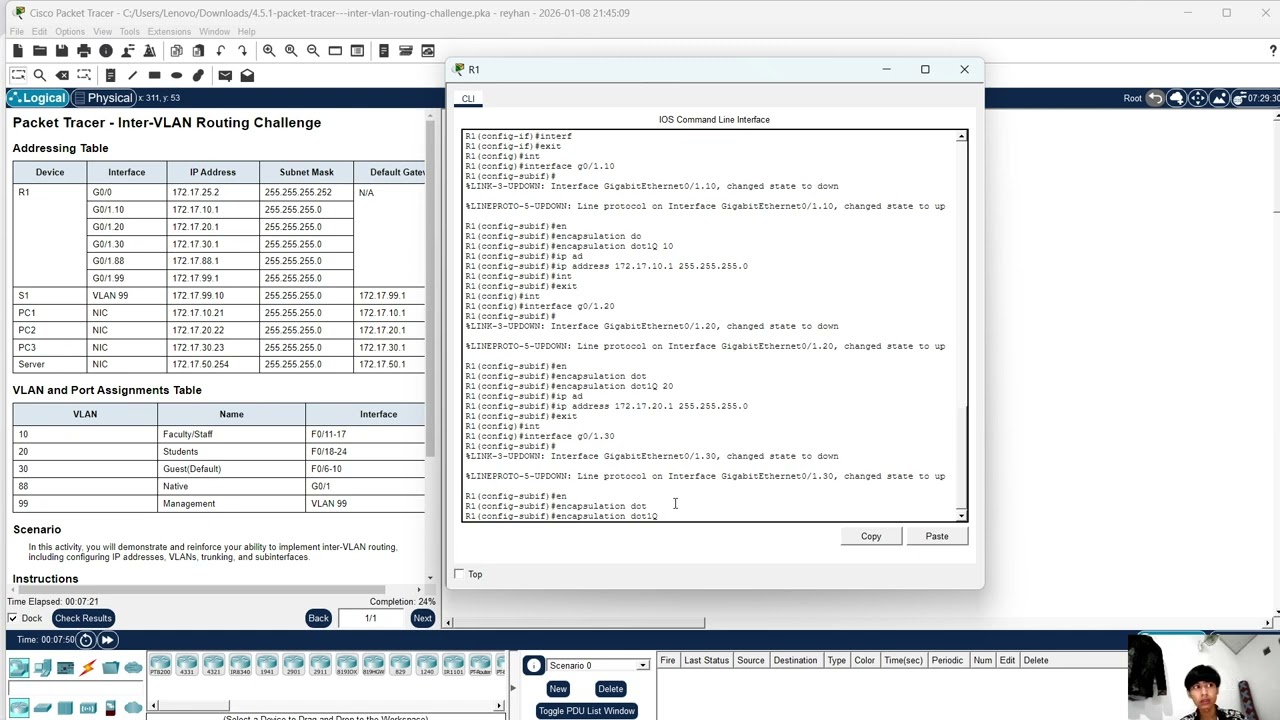1280x720 pixels.
Task: Expand PDU list panel arrow
Action: click(514, 688)
